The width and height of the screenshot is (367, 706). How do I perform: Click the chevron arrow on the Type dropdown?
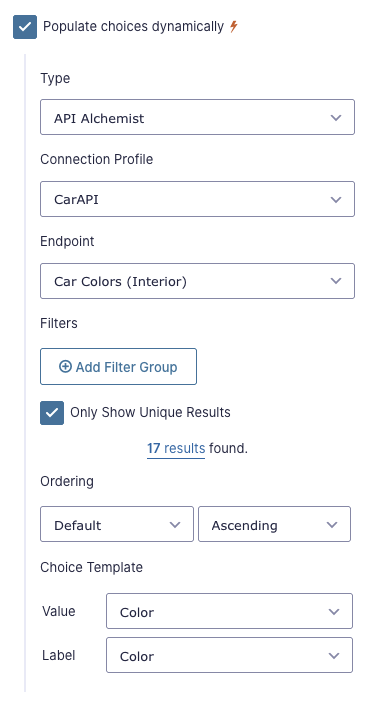pyautogui.click(x=335, y=118)
